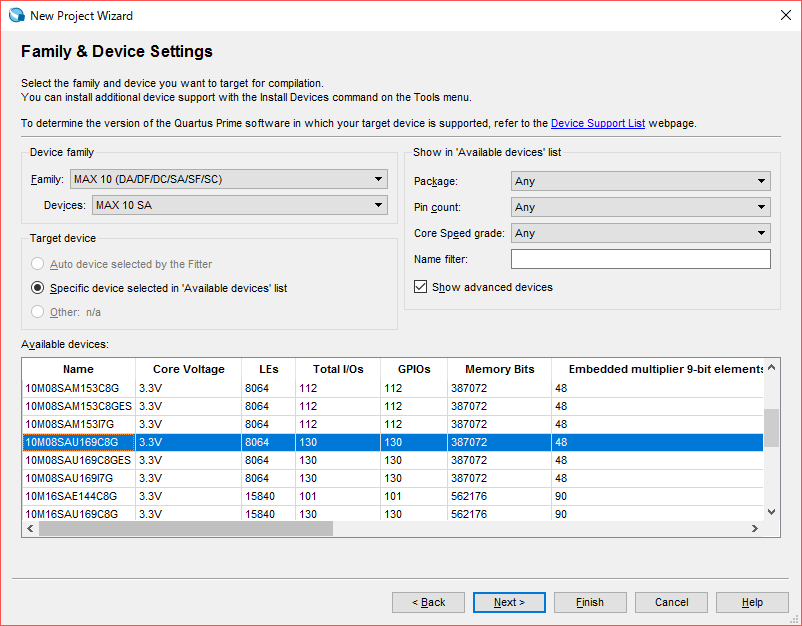Click the Quartus icon in title bar
The image size is (802, 626).
(16, 15)
